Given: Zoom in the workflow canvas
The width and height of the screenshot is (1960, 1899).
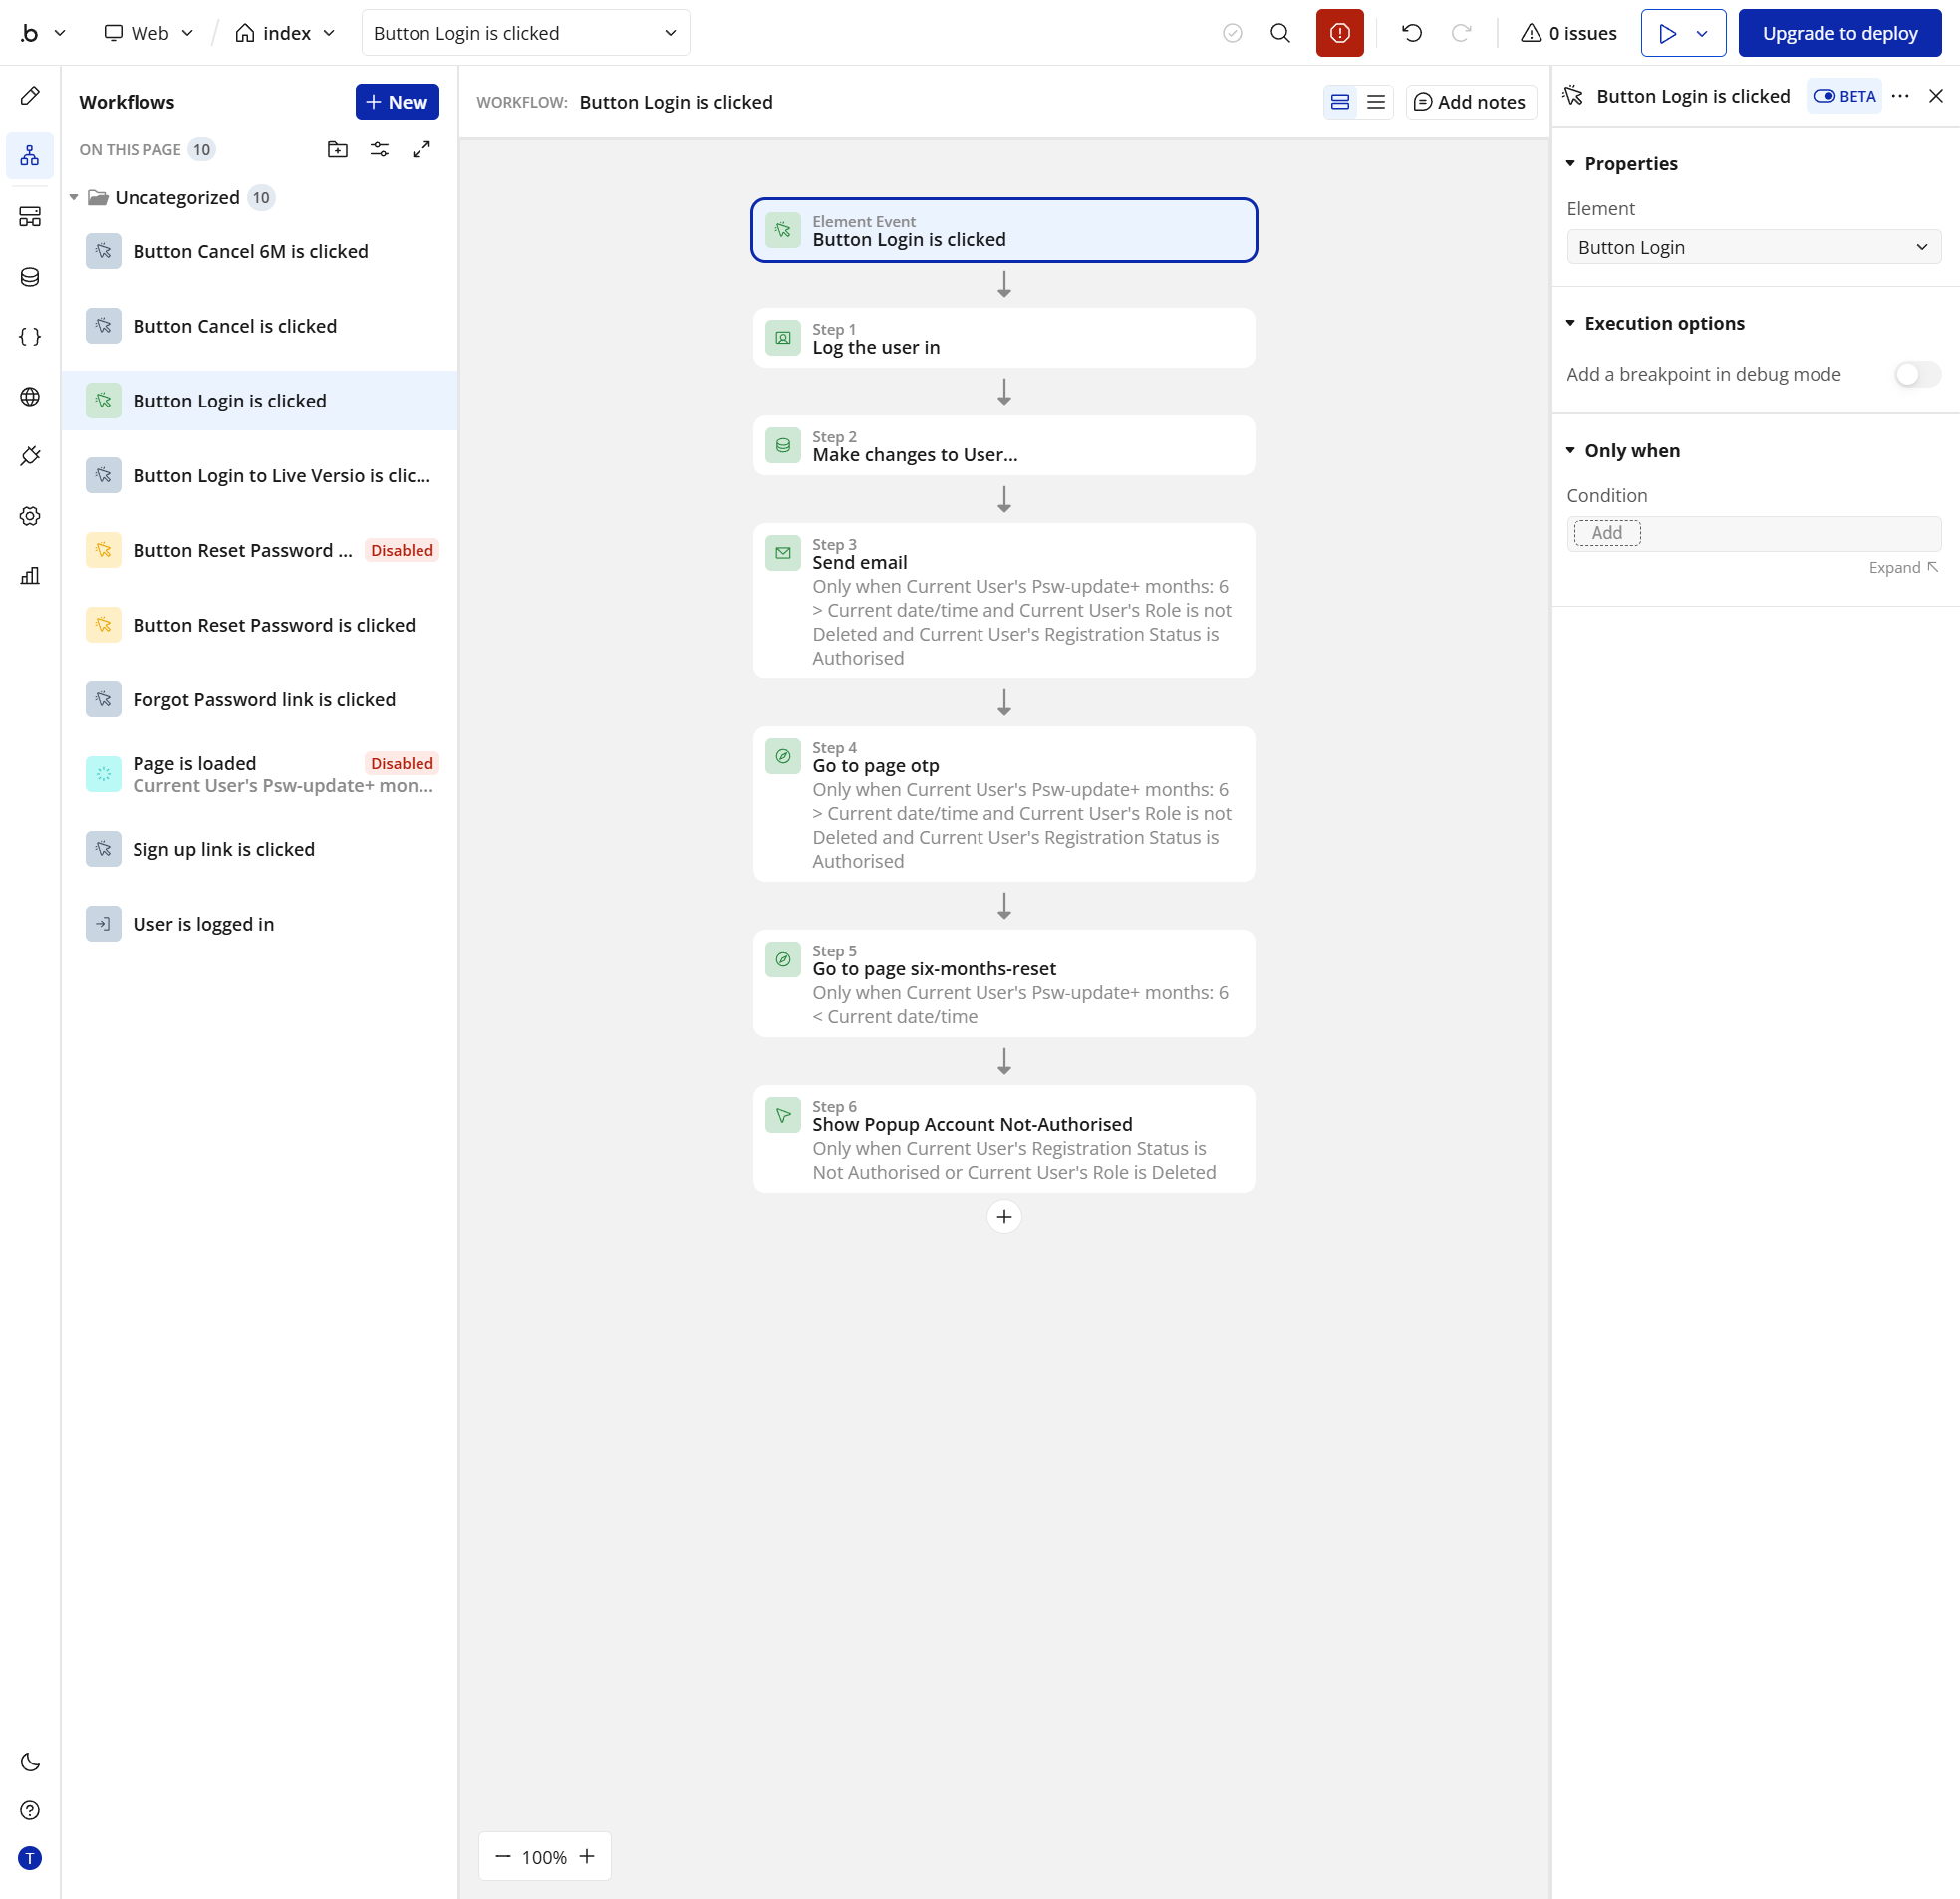Looking at the screenshot, I should 587,1857.
